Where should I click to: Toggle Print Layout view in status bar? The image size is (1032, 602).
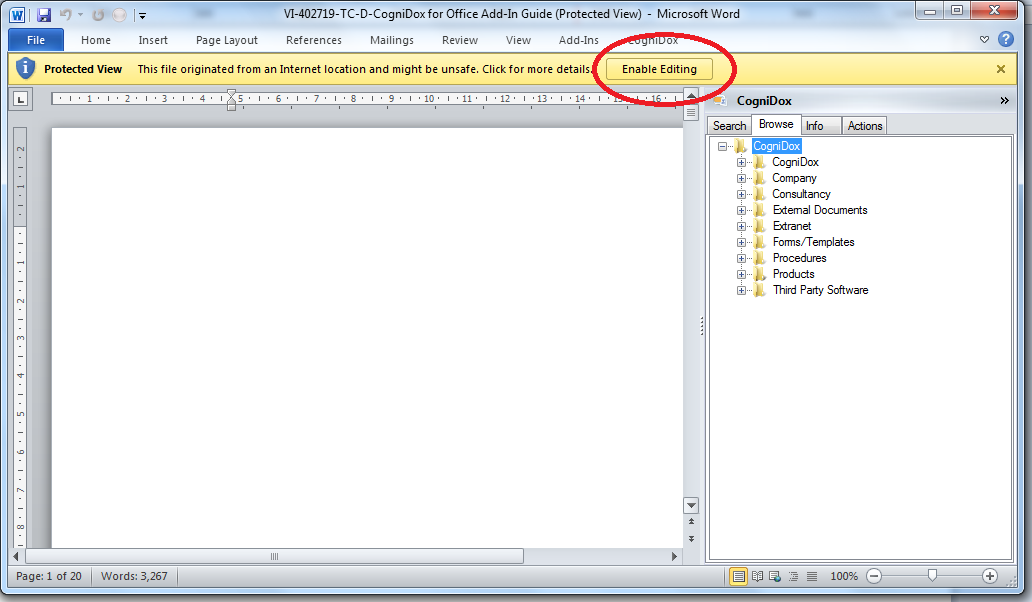tap(738, 576)
